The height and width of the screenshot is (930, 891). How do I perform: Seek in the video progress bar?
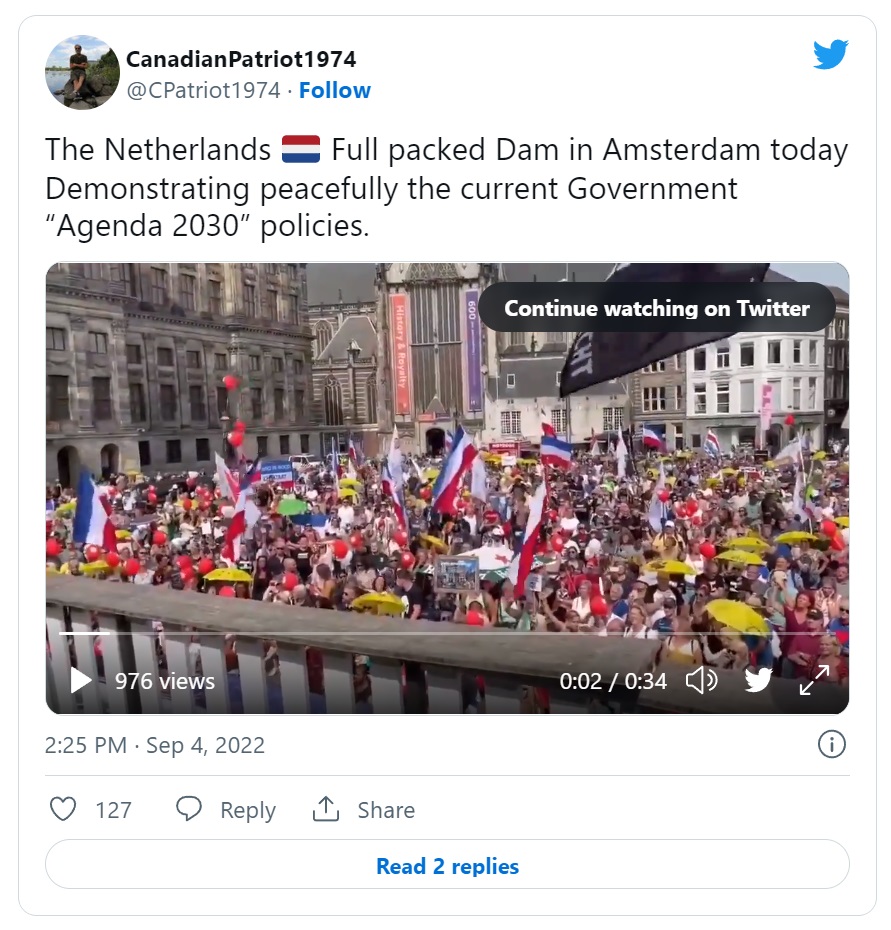447,633
